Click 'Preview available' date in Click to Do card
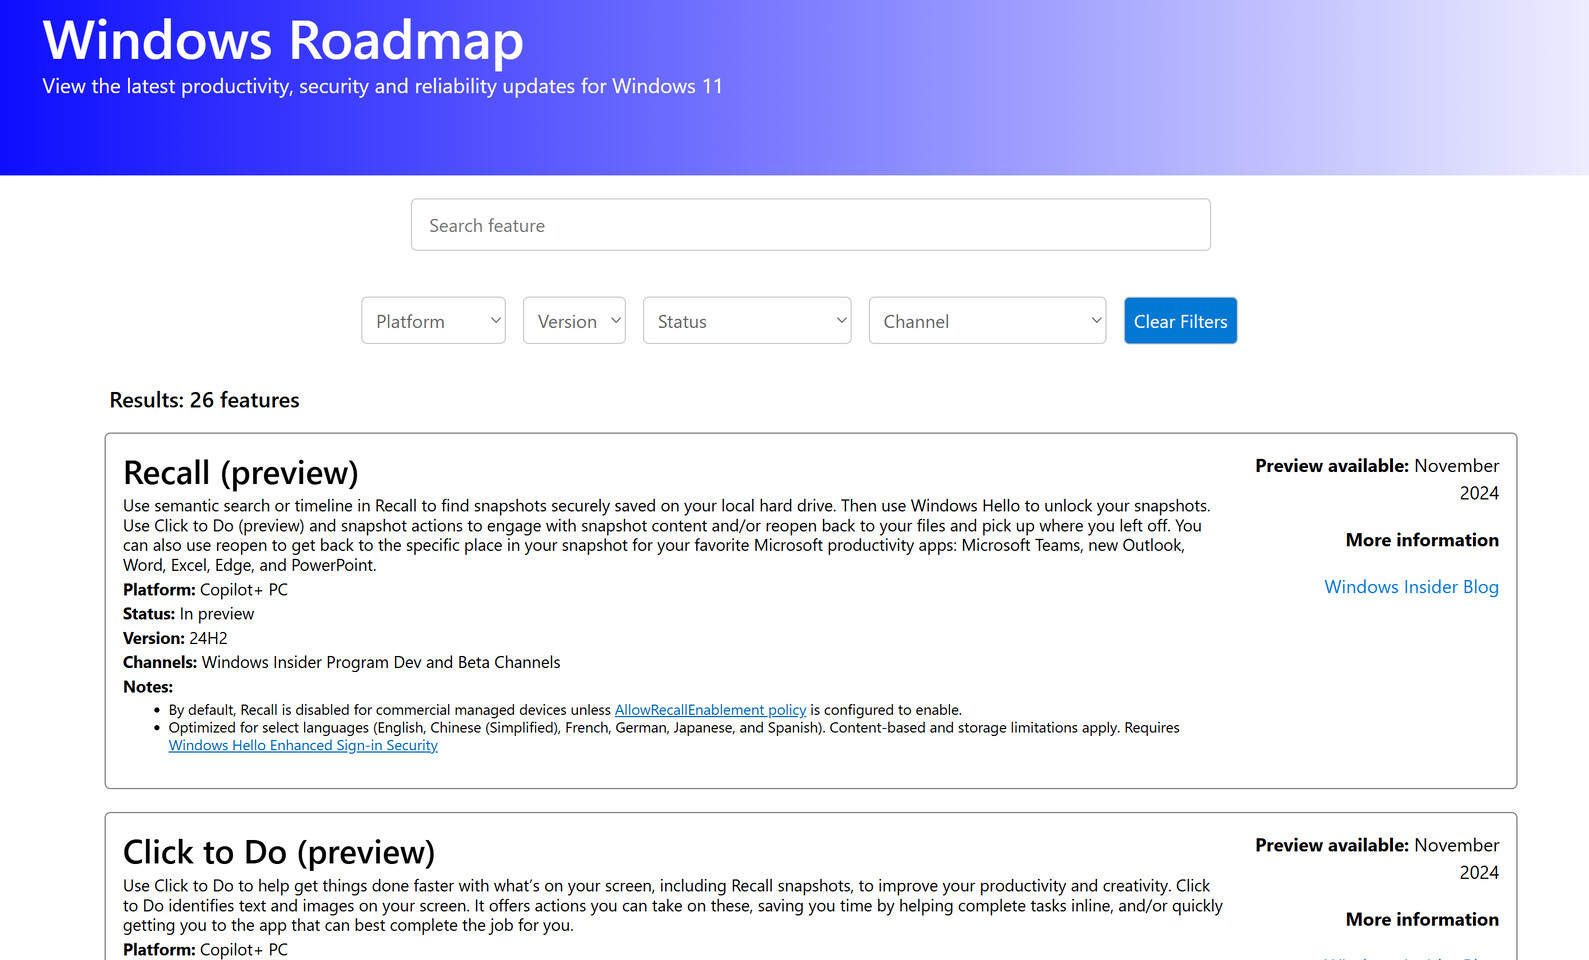1589x960 pixels. point(1377,859)
